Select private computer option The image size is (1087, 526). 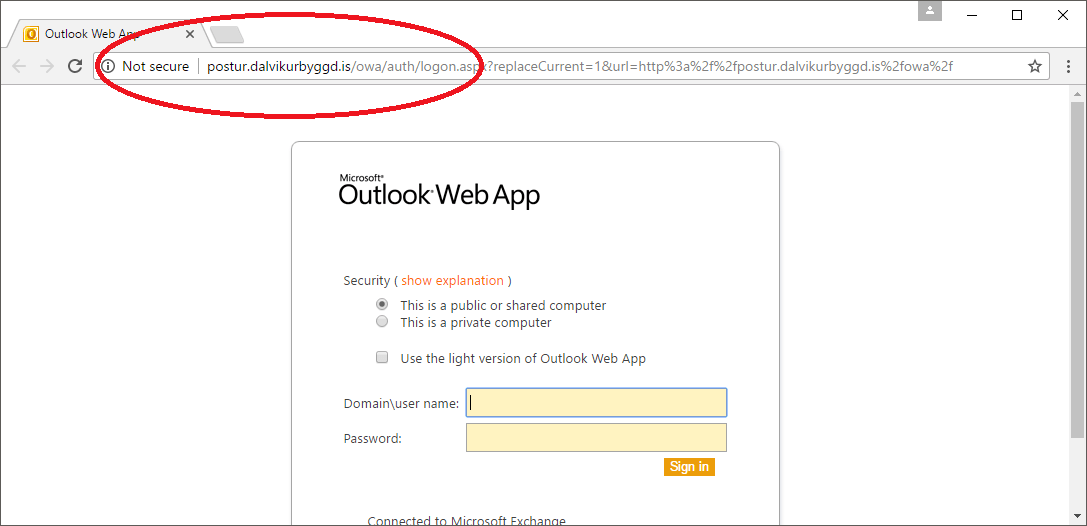(381, 322)
